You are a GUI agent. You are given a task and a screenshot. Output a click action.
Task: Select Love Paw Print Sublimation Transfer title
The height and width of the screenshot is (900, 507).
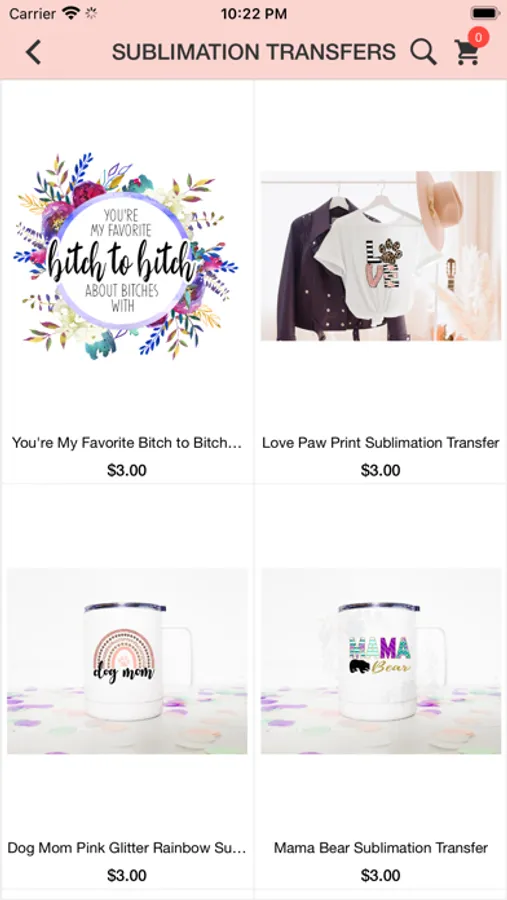381,443
